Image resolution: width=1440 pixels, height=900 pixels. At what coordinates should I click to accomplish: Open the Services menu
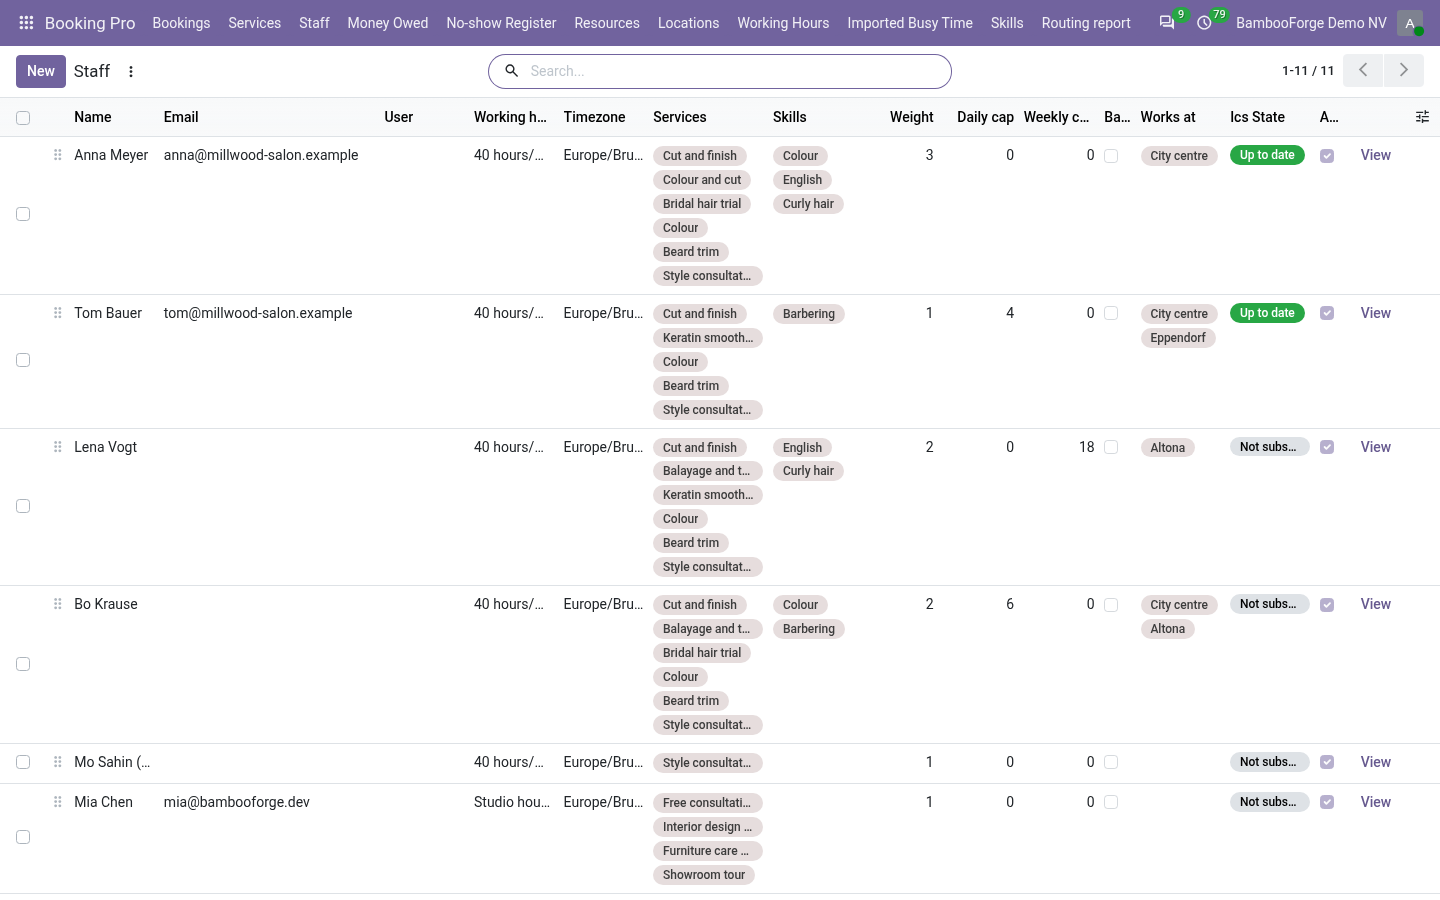254,23
